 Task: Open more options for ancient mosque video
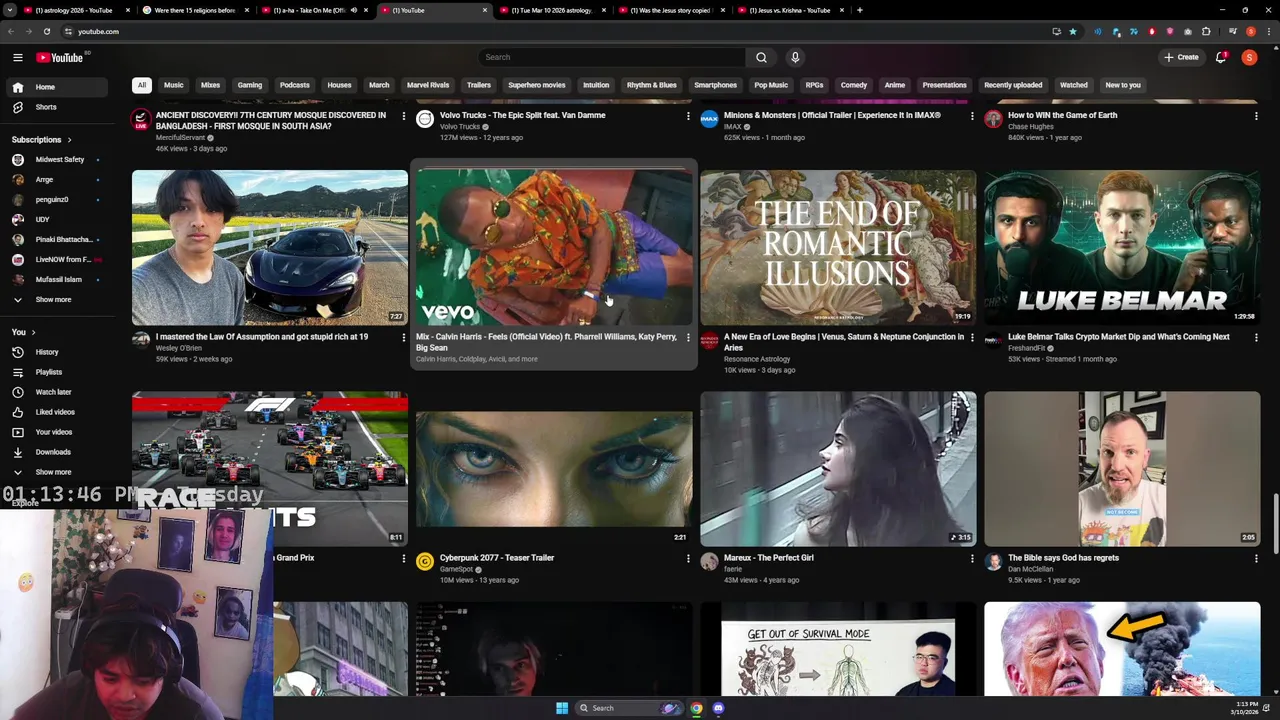click(x=404, y=116)
